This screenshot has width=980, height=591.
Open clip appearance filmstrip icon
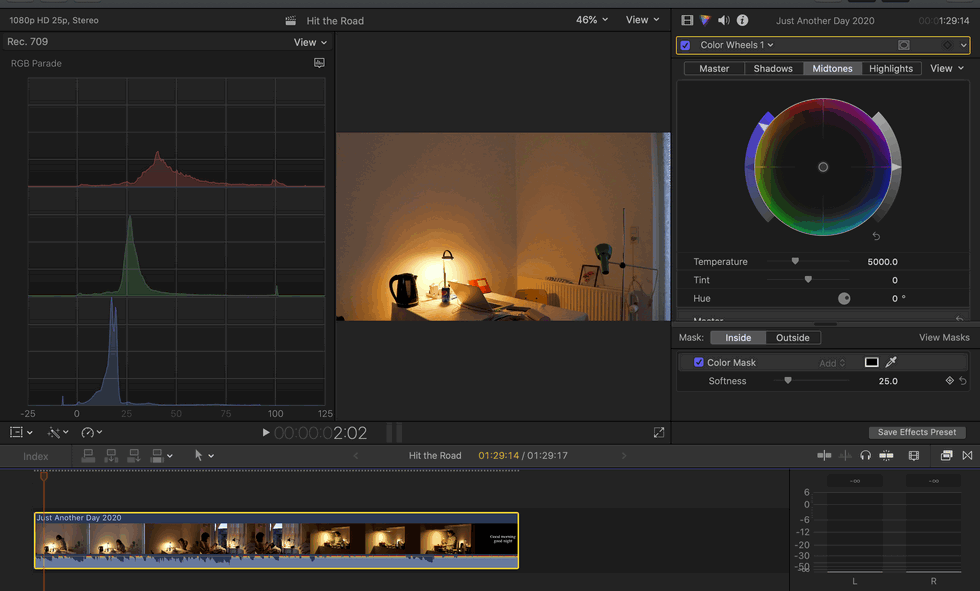(x=914, y=455)
